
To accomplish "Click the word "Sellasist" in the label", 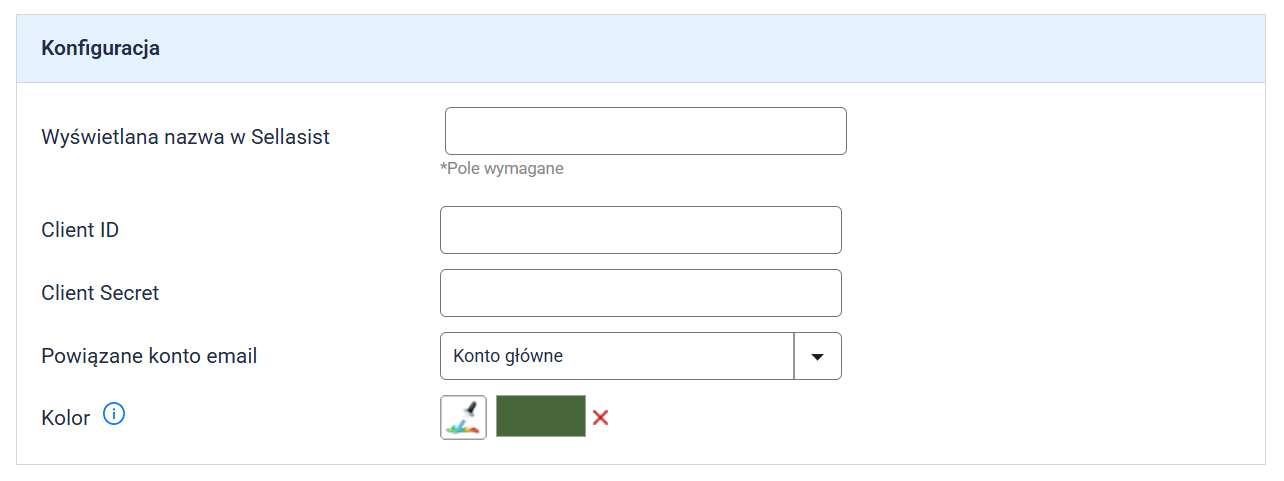I will pos(290,137).
